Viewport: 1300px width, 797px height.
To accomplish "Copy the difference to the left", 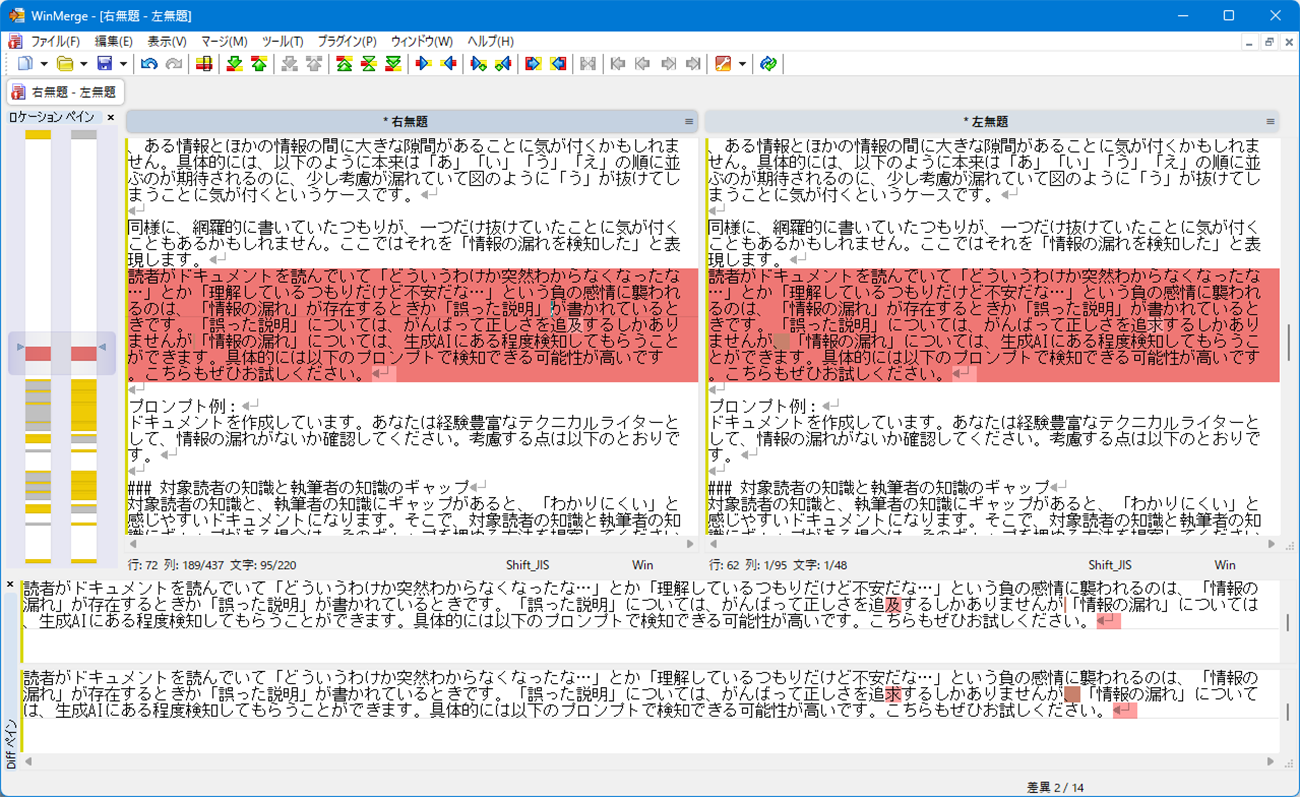I will click(x=447, y=64).
